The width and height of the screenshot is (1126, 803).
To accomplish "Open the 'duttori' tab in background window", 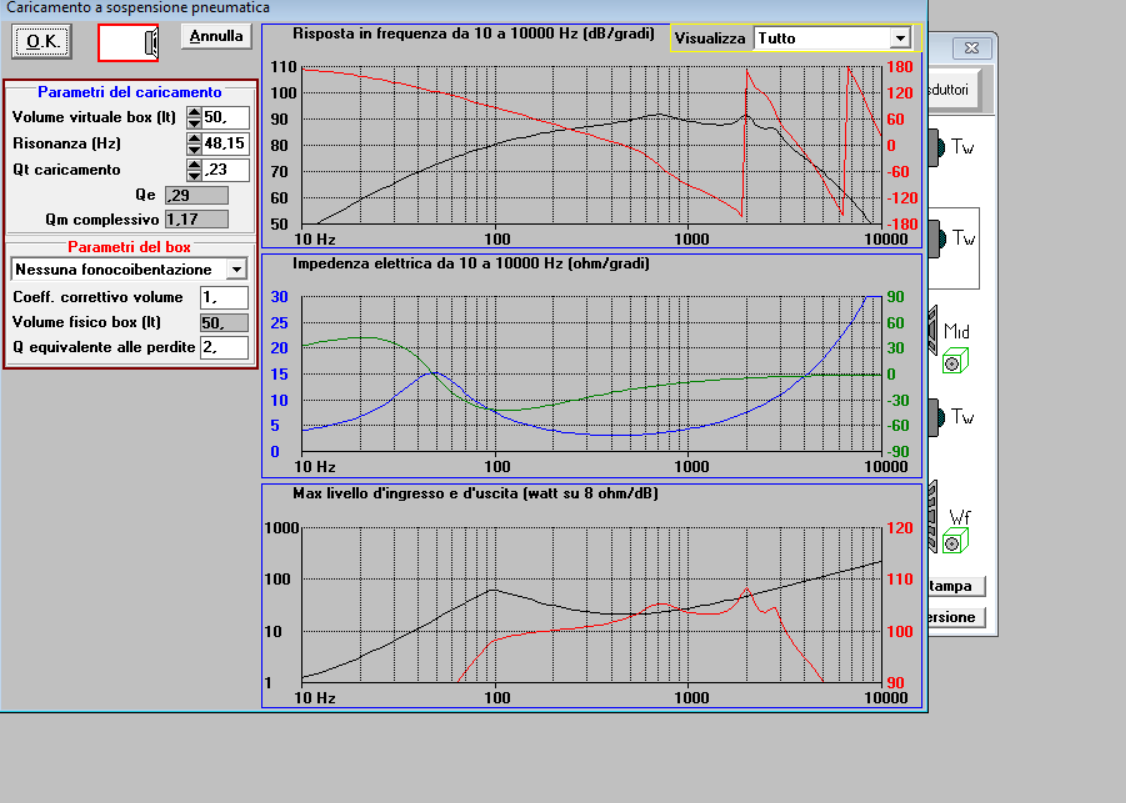I will (x=952, y=90).
